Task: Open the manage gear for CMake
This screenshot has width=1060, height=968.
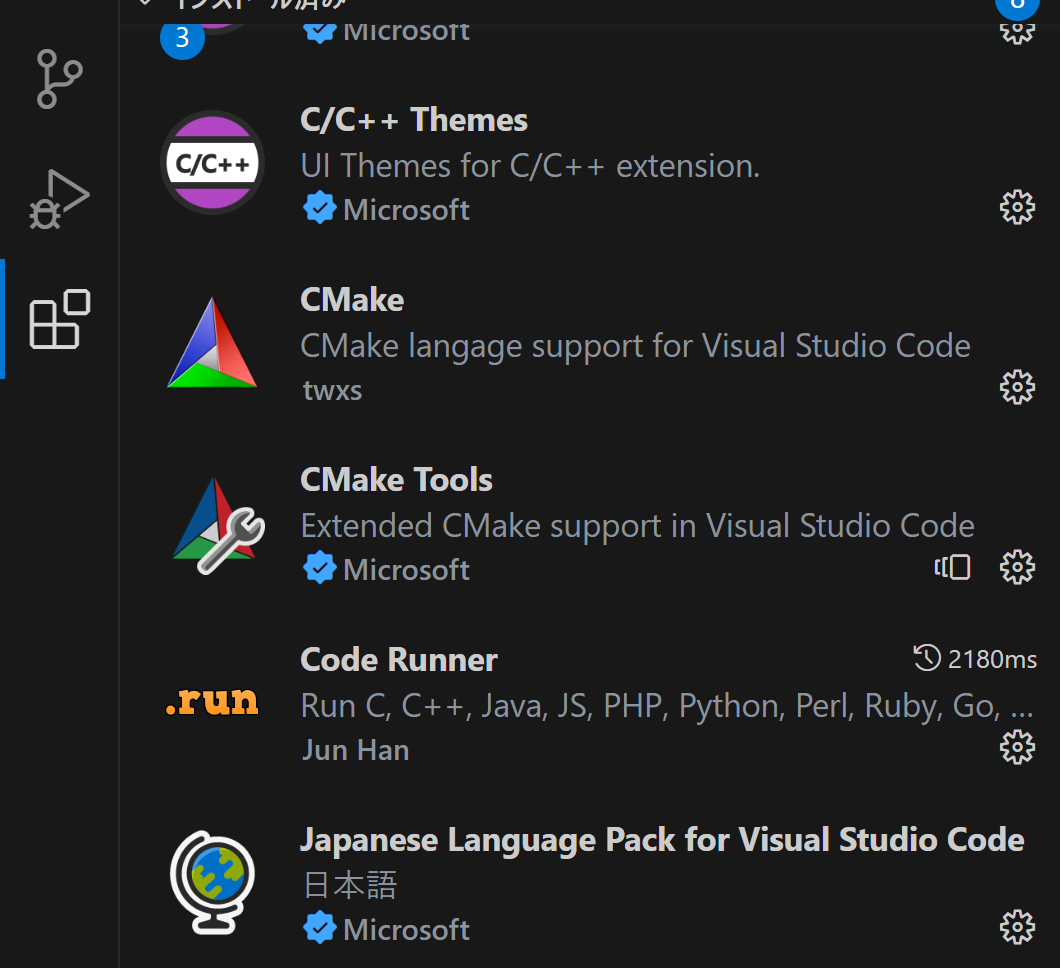Action: pos(1017,387)
